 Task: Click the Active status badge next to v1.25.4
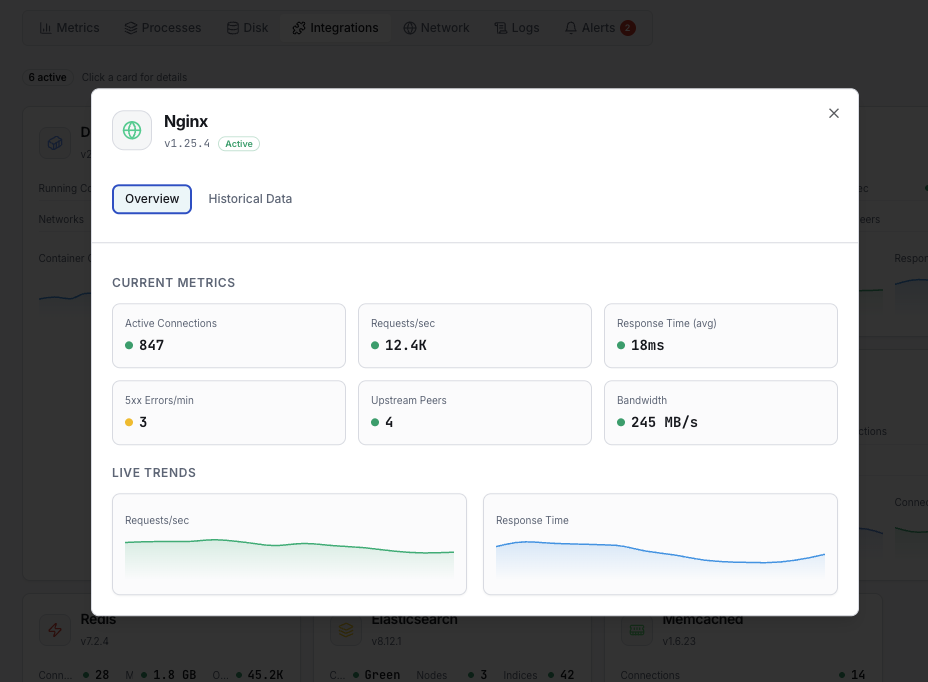239,143
